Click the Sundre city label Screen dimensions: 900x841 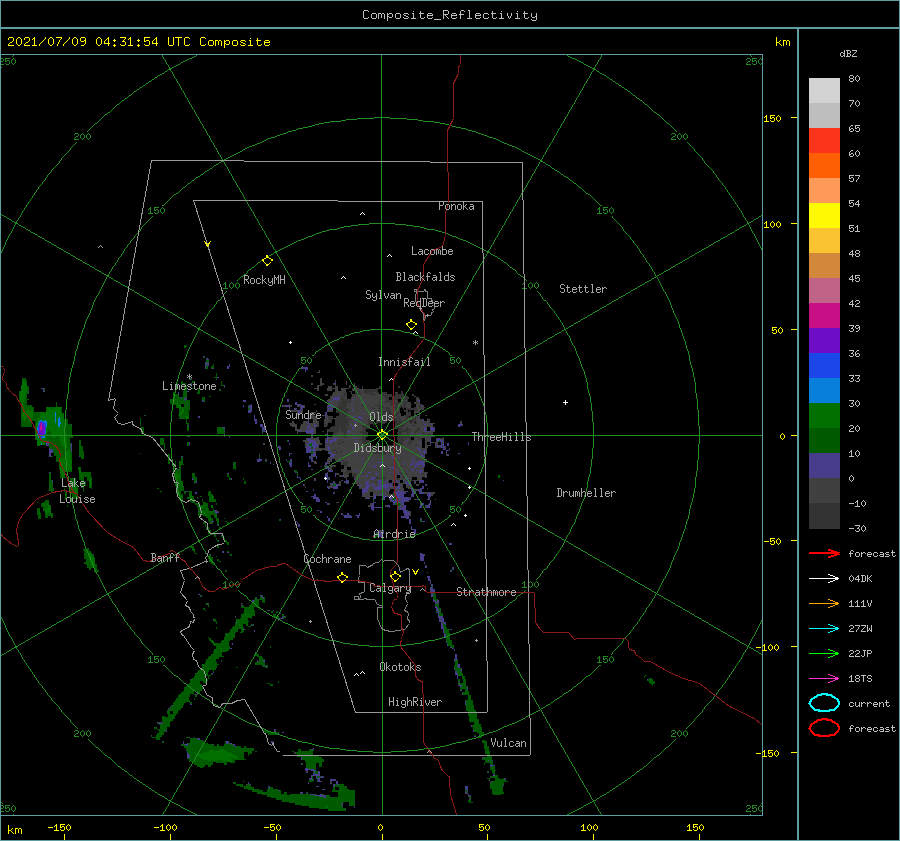click(x=303, y=415)
